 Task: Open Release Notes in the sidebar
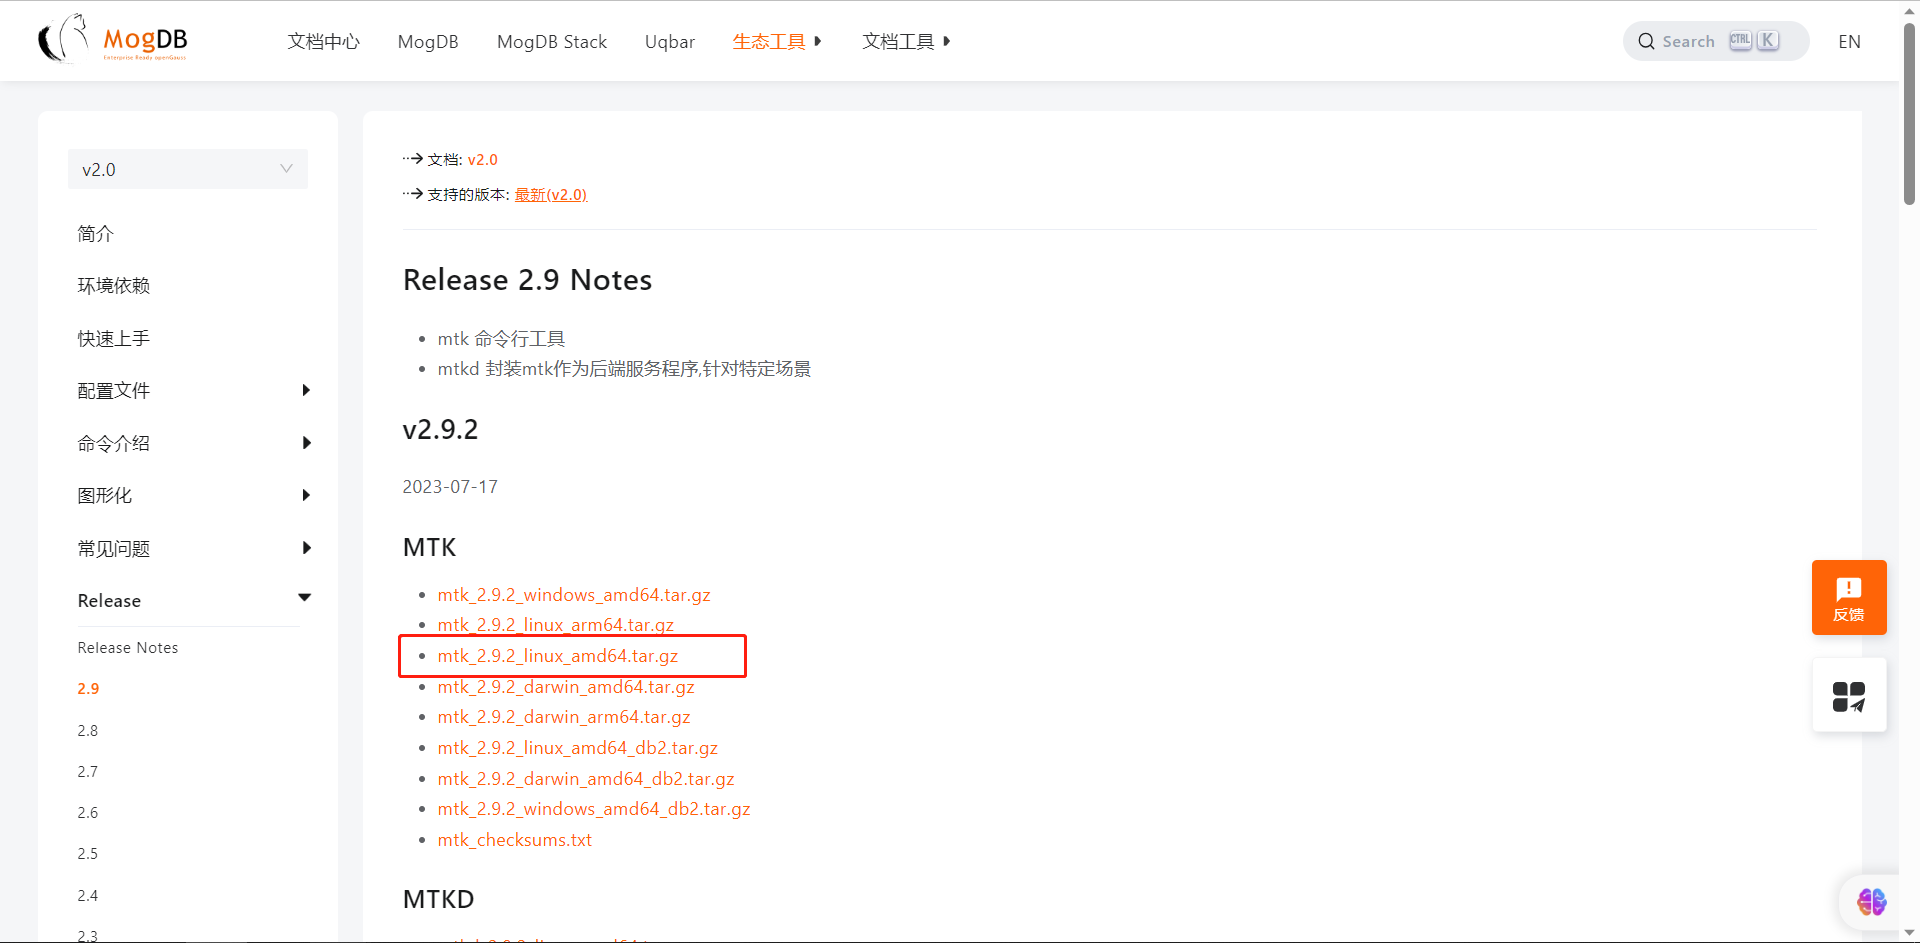[x=128, y=647]
